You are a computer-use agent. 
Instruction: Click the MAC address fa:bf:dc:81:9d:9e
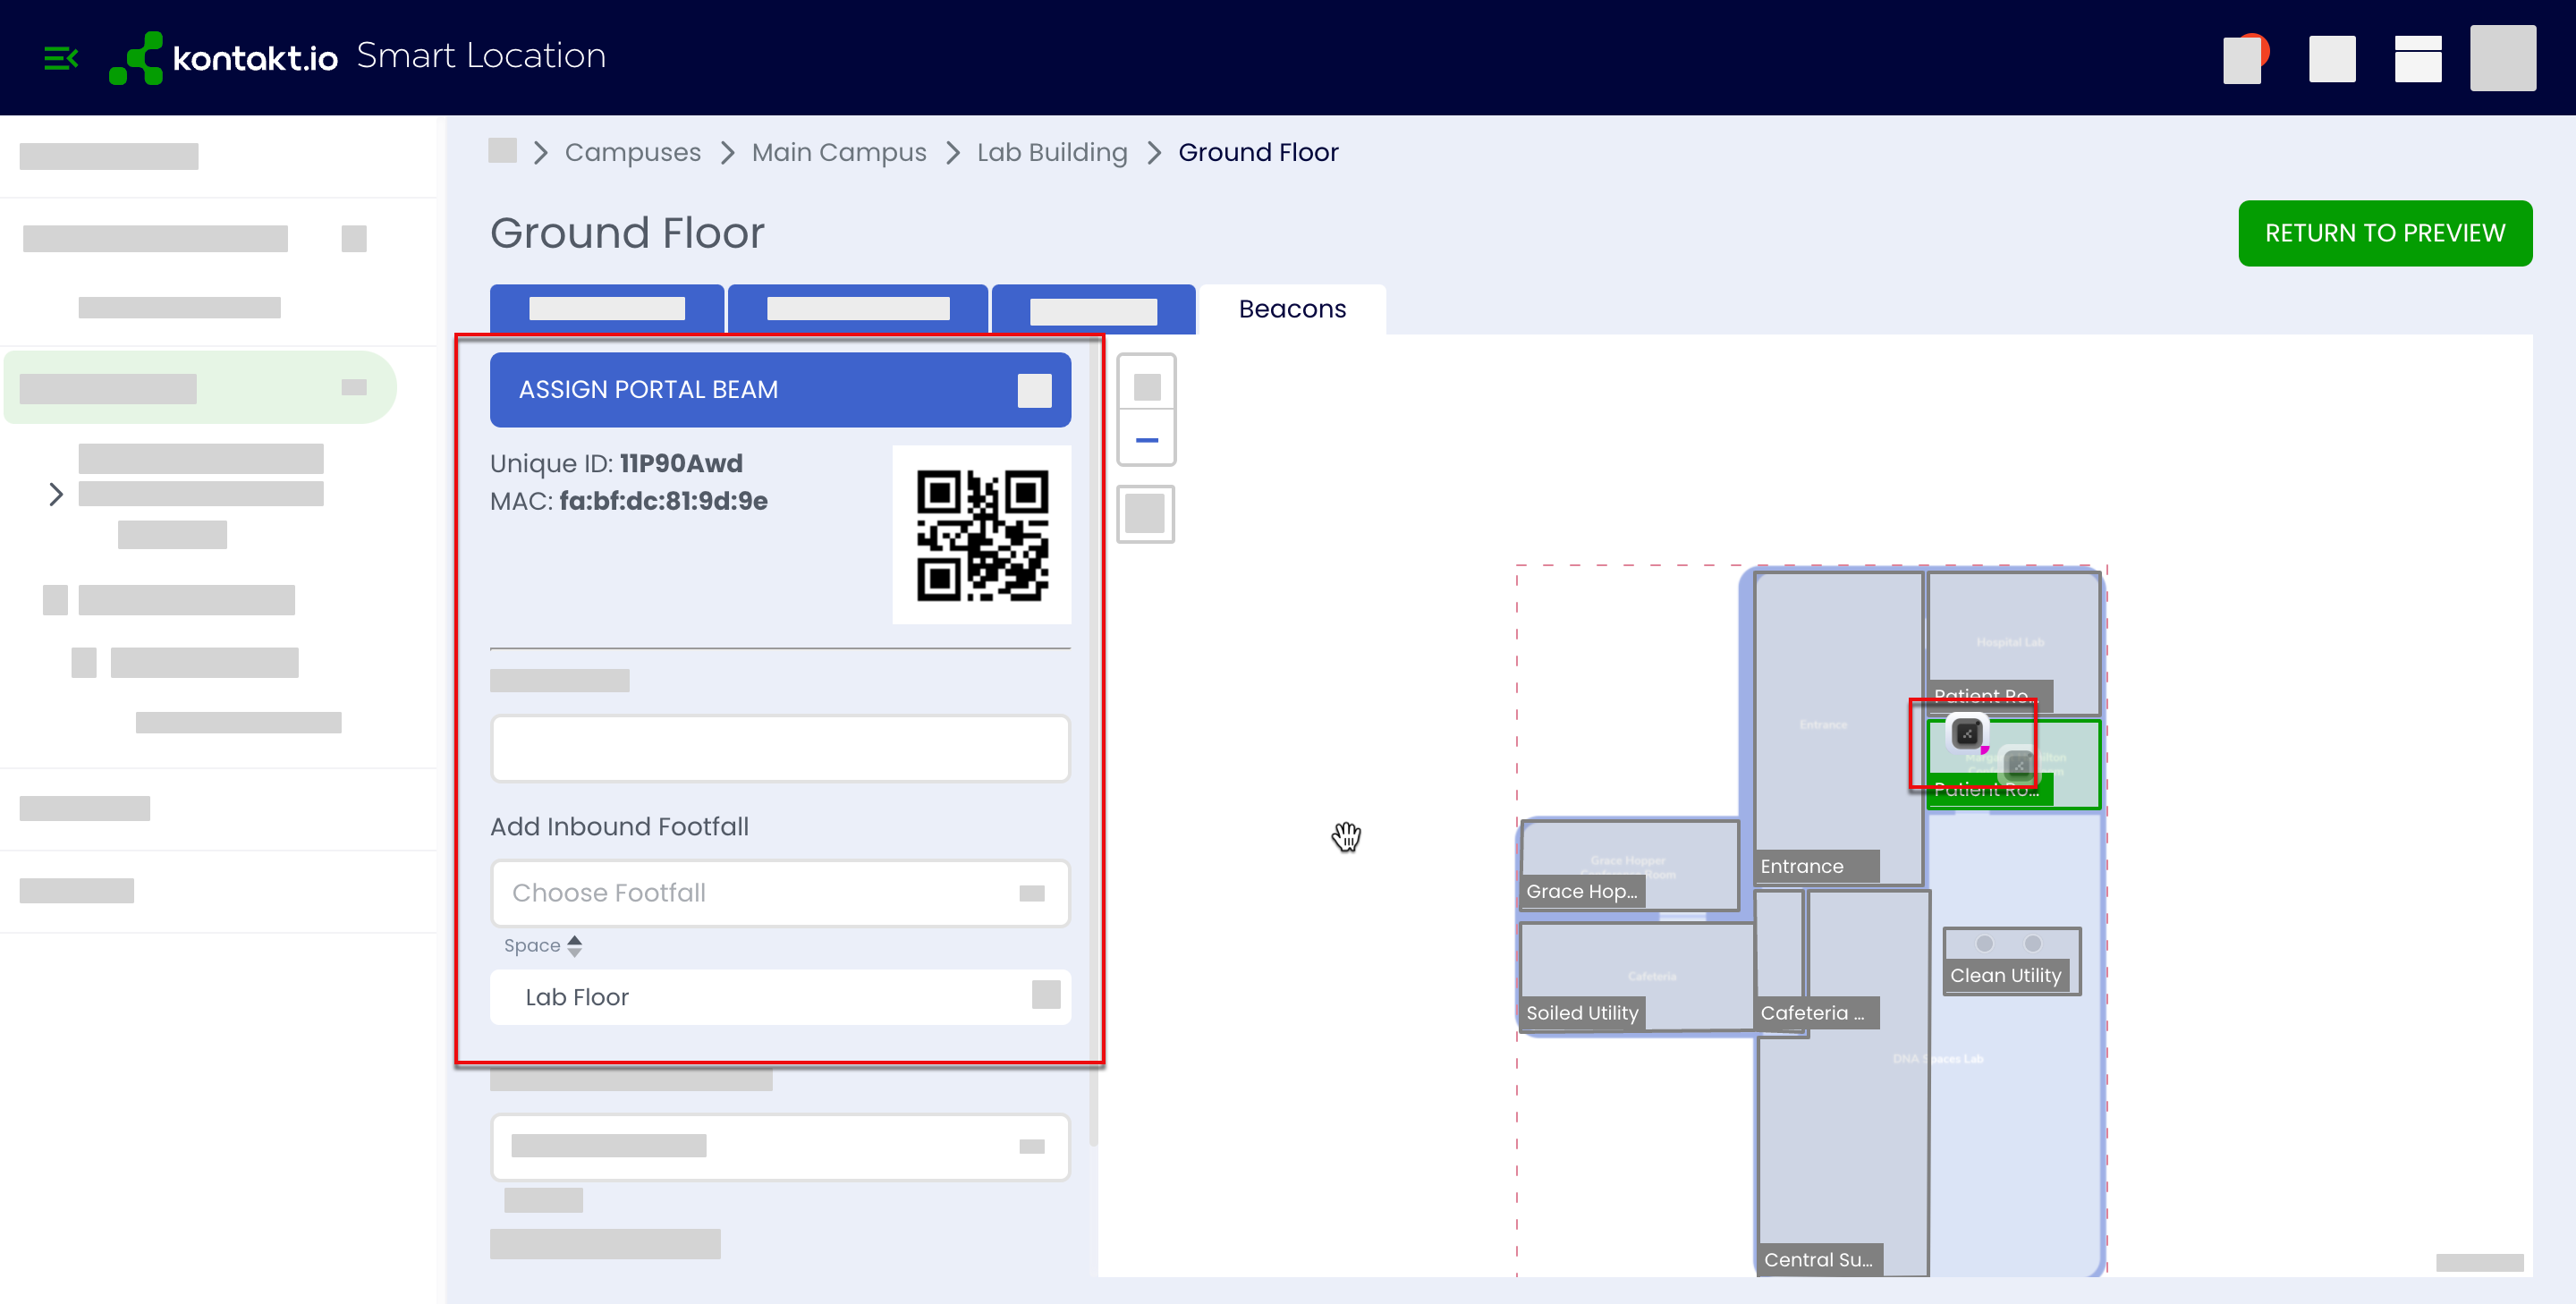tap(628, 501)
